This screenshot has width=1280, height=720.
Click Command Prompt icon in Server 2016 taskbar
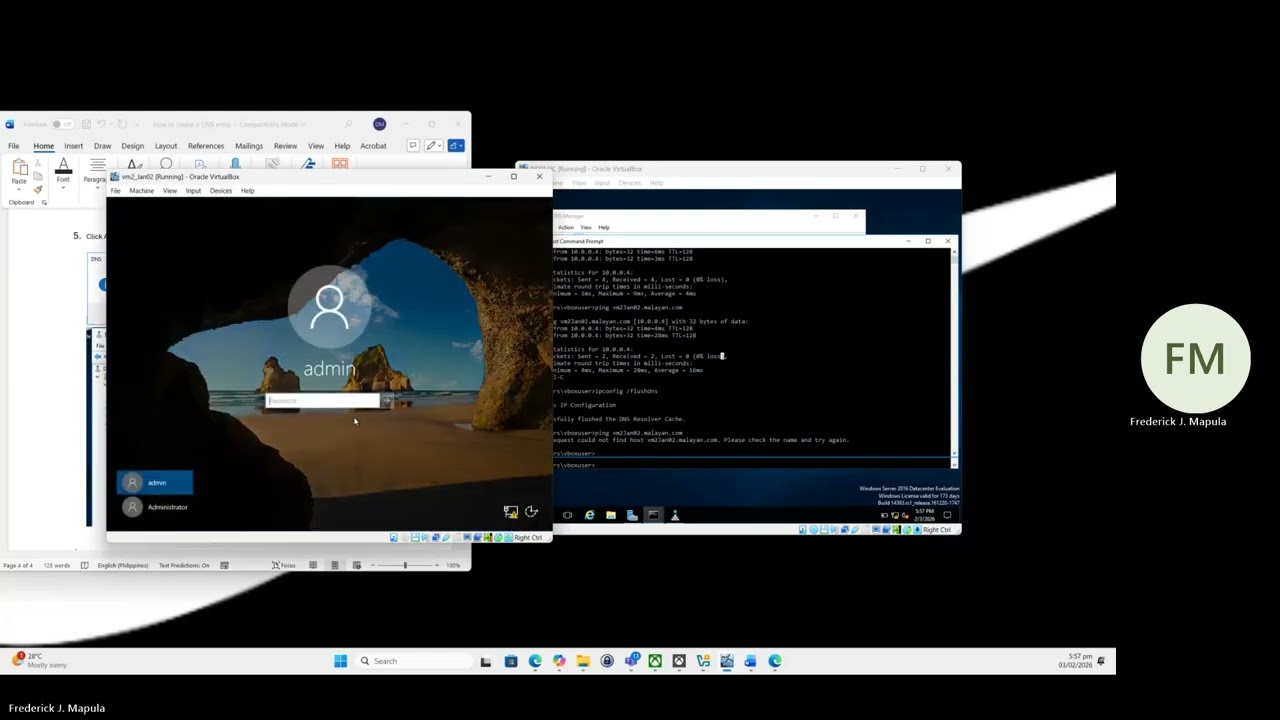coord(653,515)
